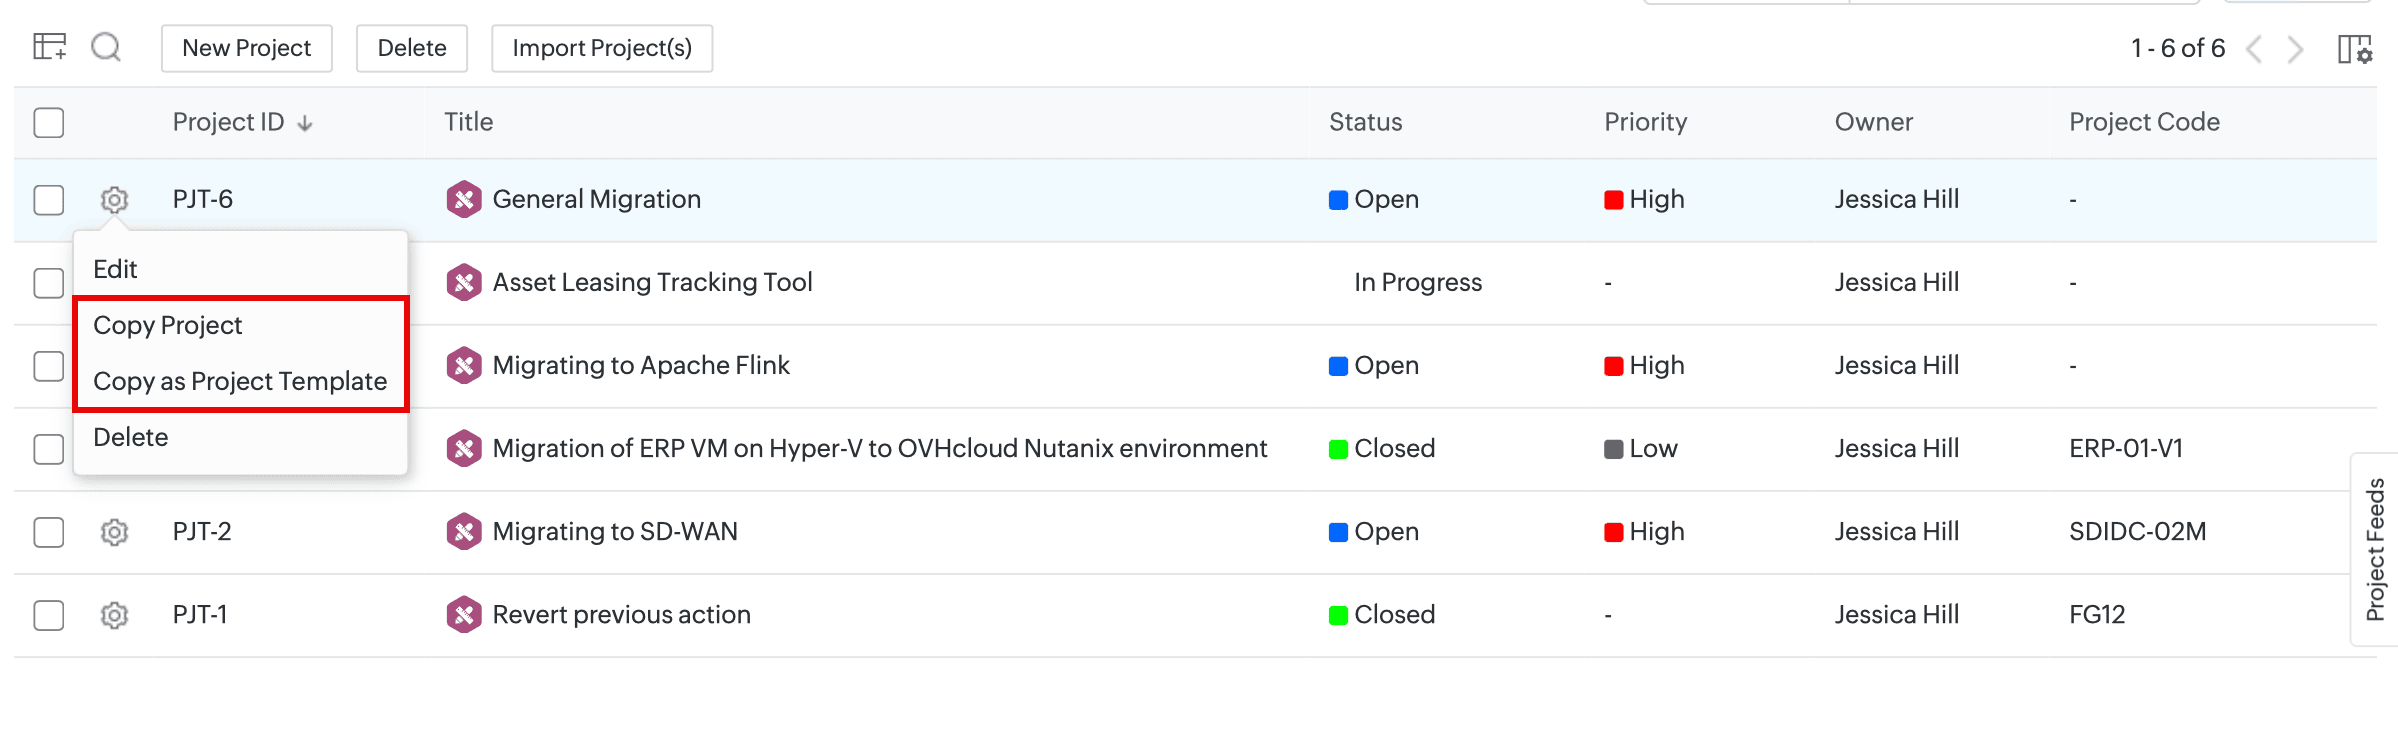
Task: Click project icon beside General Migration
Action: (x=464, y=199)
